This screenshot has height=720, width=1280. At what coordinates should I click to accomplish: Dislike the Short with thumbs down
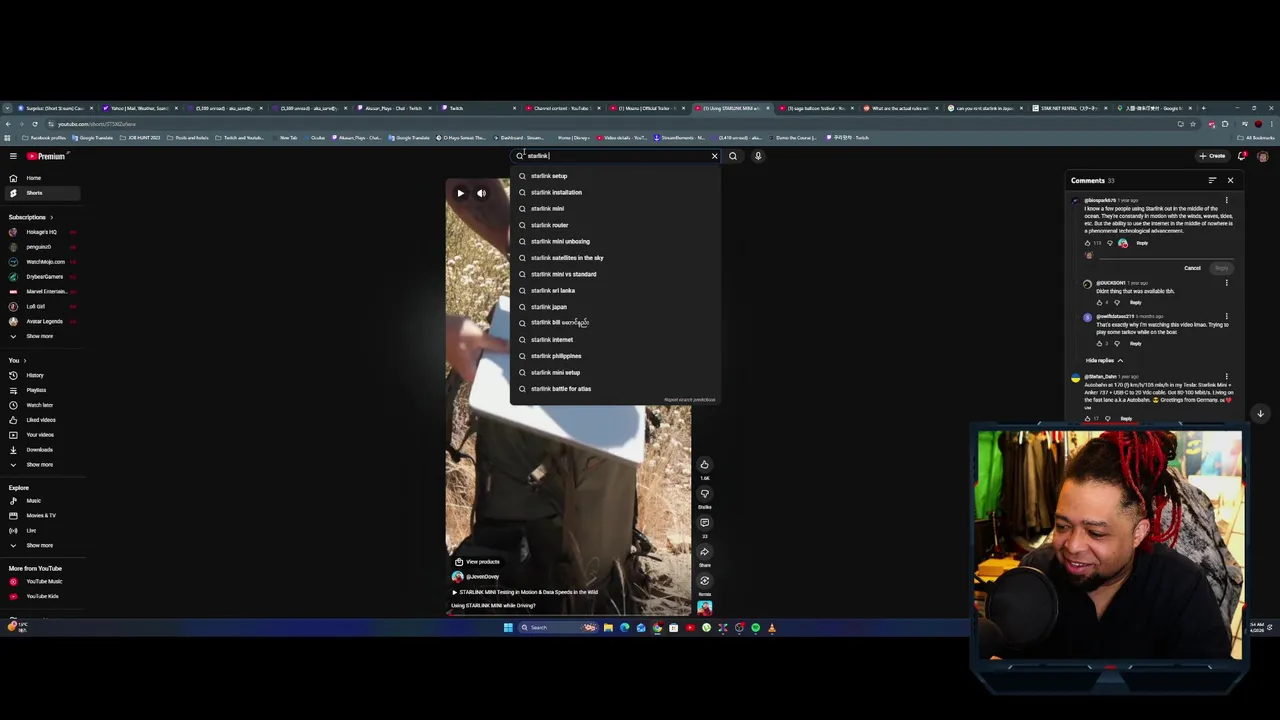pos(704,494)
